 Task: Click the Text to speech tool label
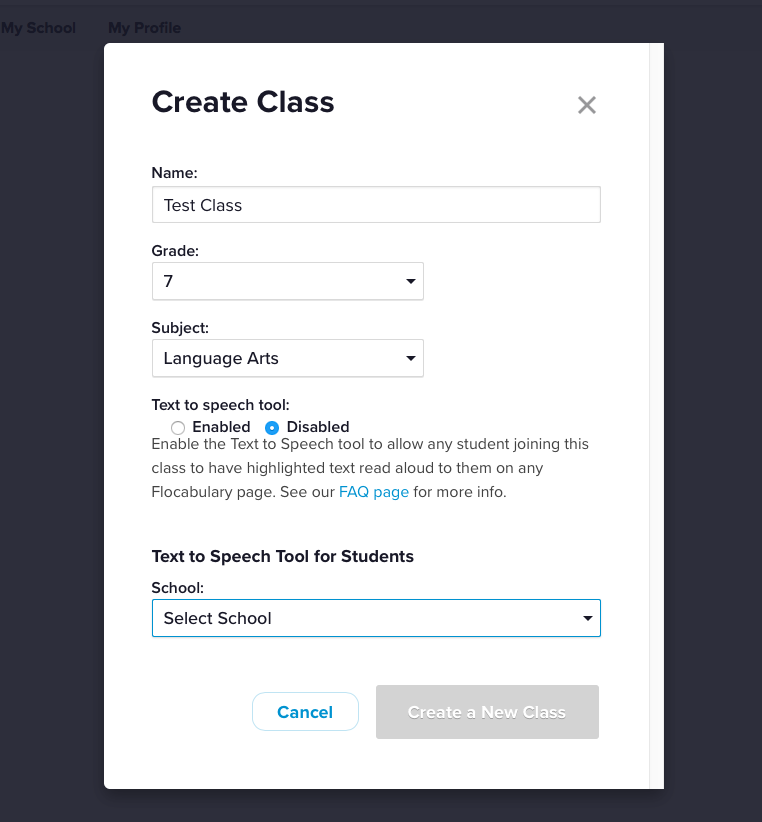click(x=220, y=405)
